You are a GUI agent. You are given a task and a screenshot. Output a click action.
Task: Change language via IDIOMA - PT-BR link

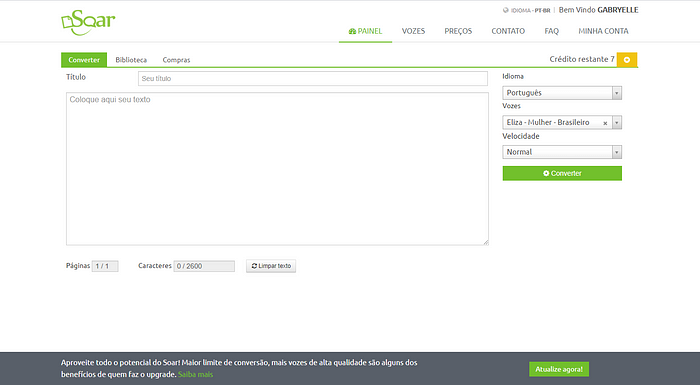[x=530, y=10]
